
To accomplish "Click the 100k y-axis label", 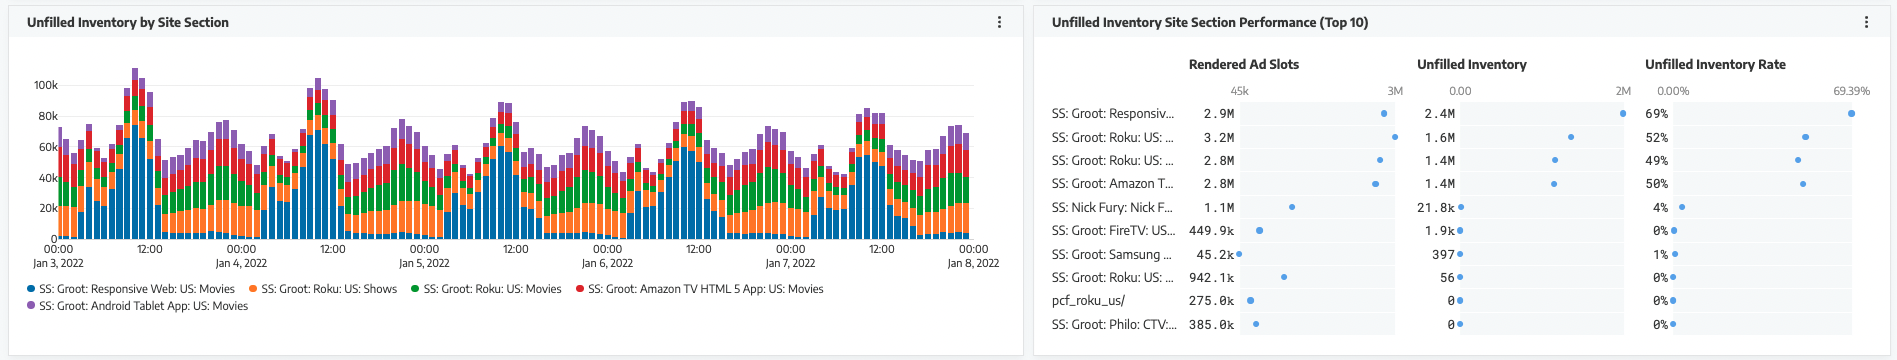I will (x=46, y=86).
